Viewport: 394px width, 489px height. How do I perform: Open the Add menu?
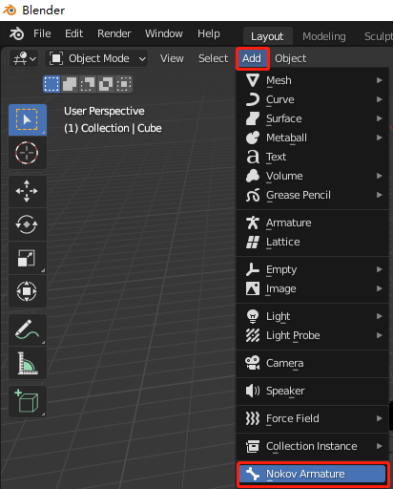[252, 58]
